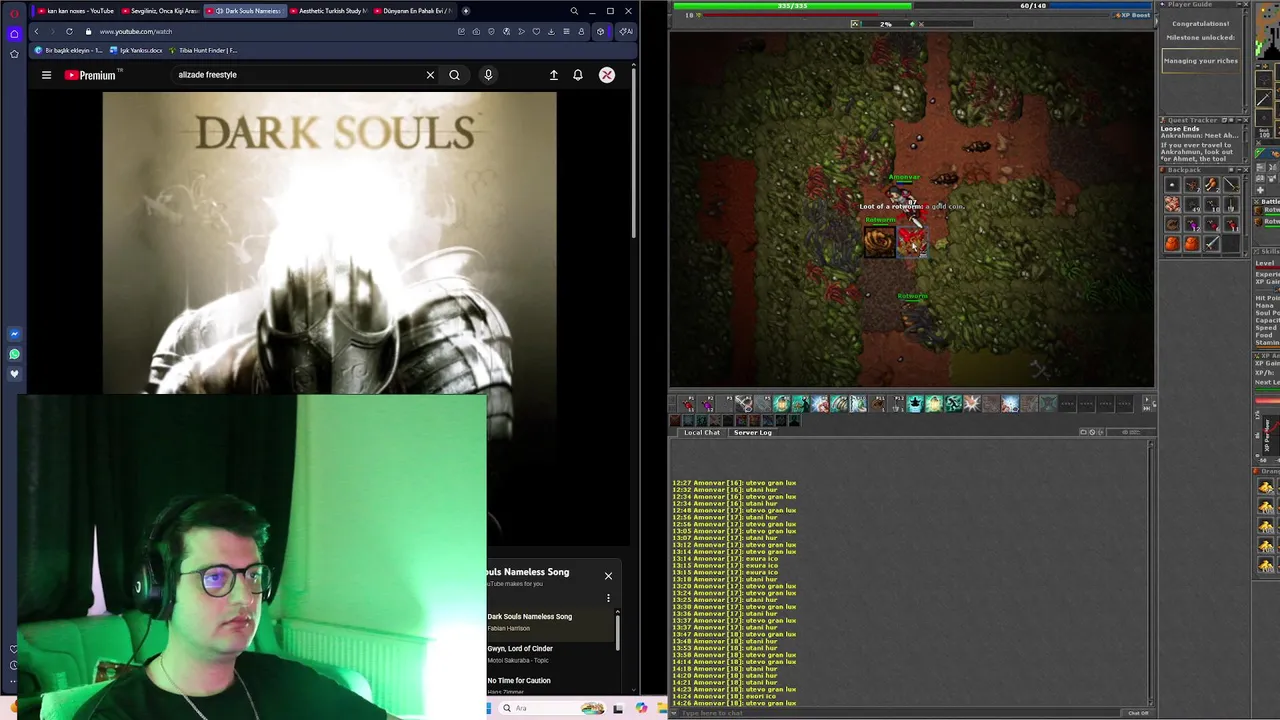The width and height of the screenshot is (1280, 720).
Task: Switch to 'Sevgiliniz, Onca Kişi Arası' tab
Action: click(x=160, y=11)
